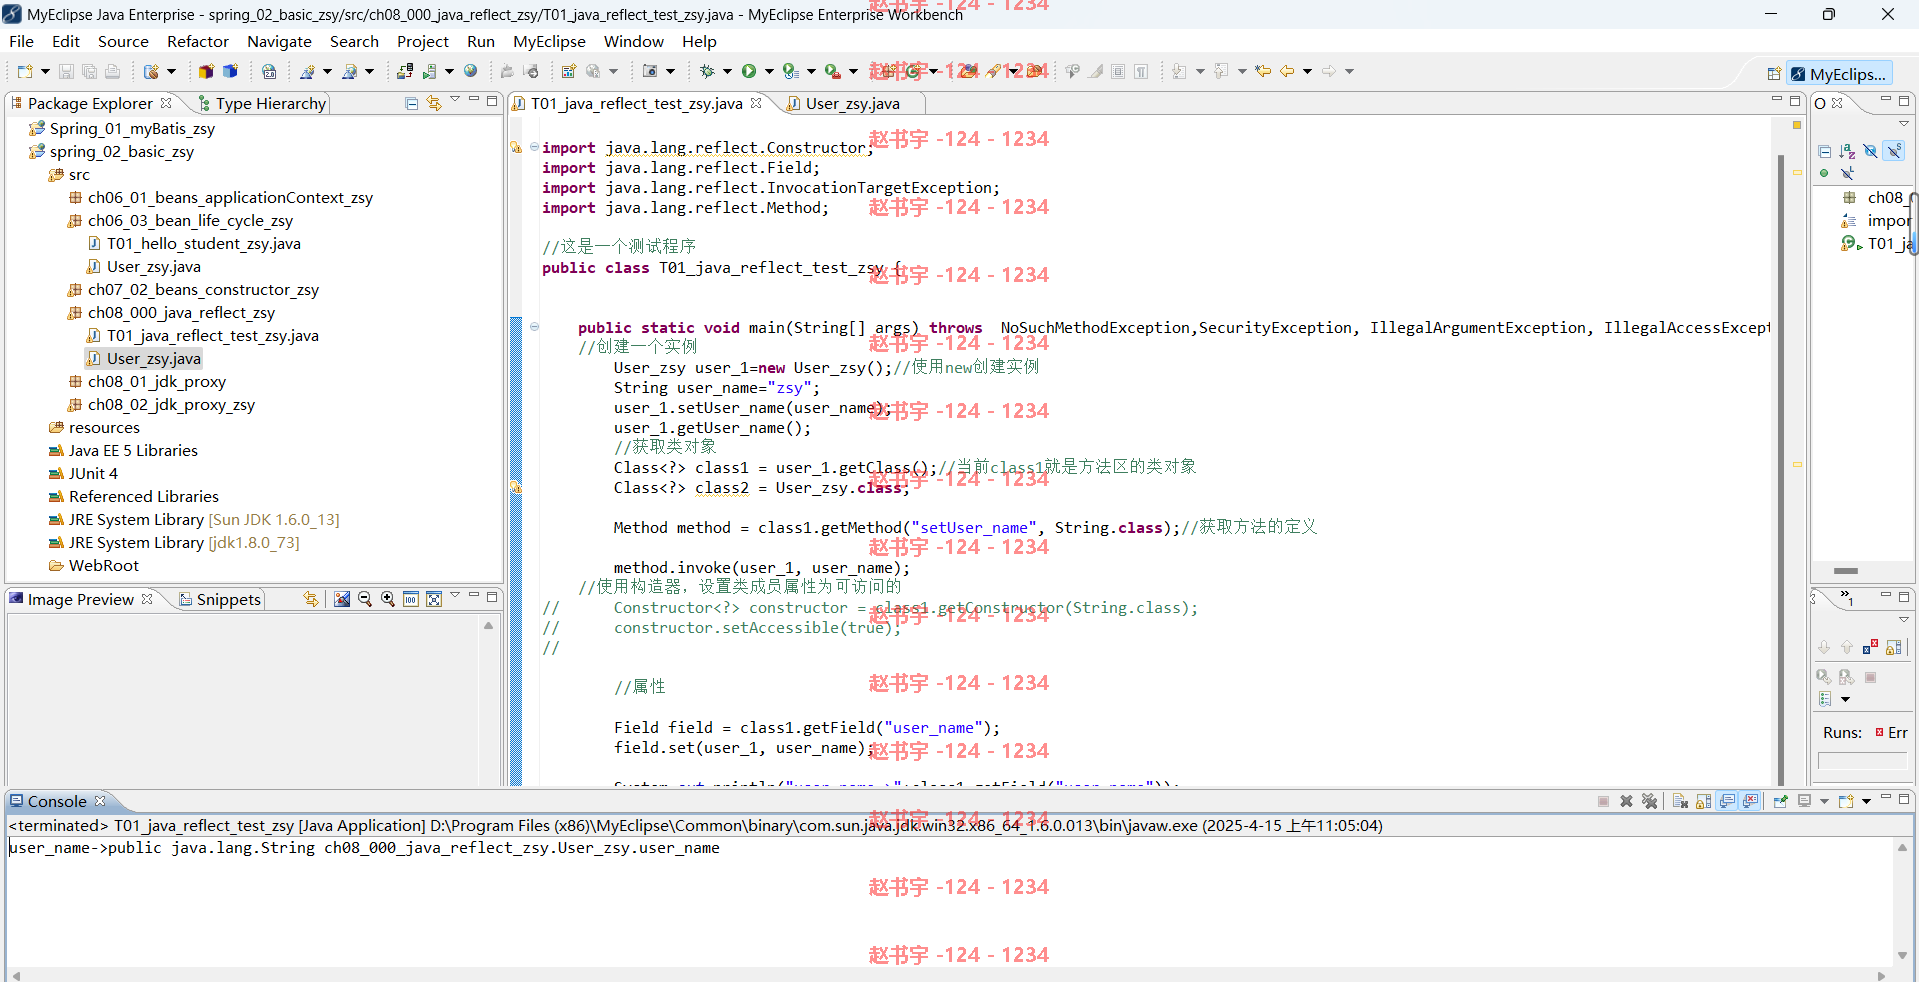Toggle Scroll Lock in Console
Viewport: 1919px width, 982px height.
click(x=1703, y=801)
